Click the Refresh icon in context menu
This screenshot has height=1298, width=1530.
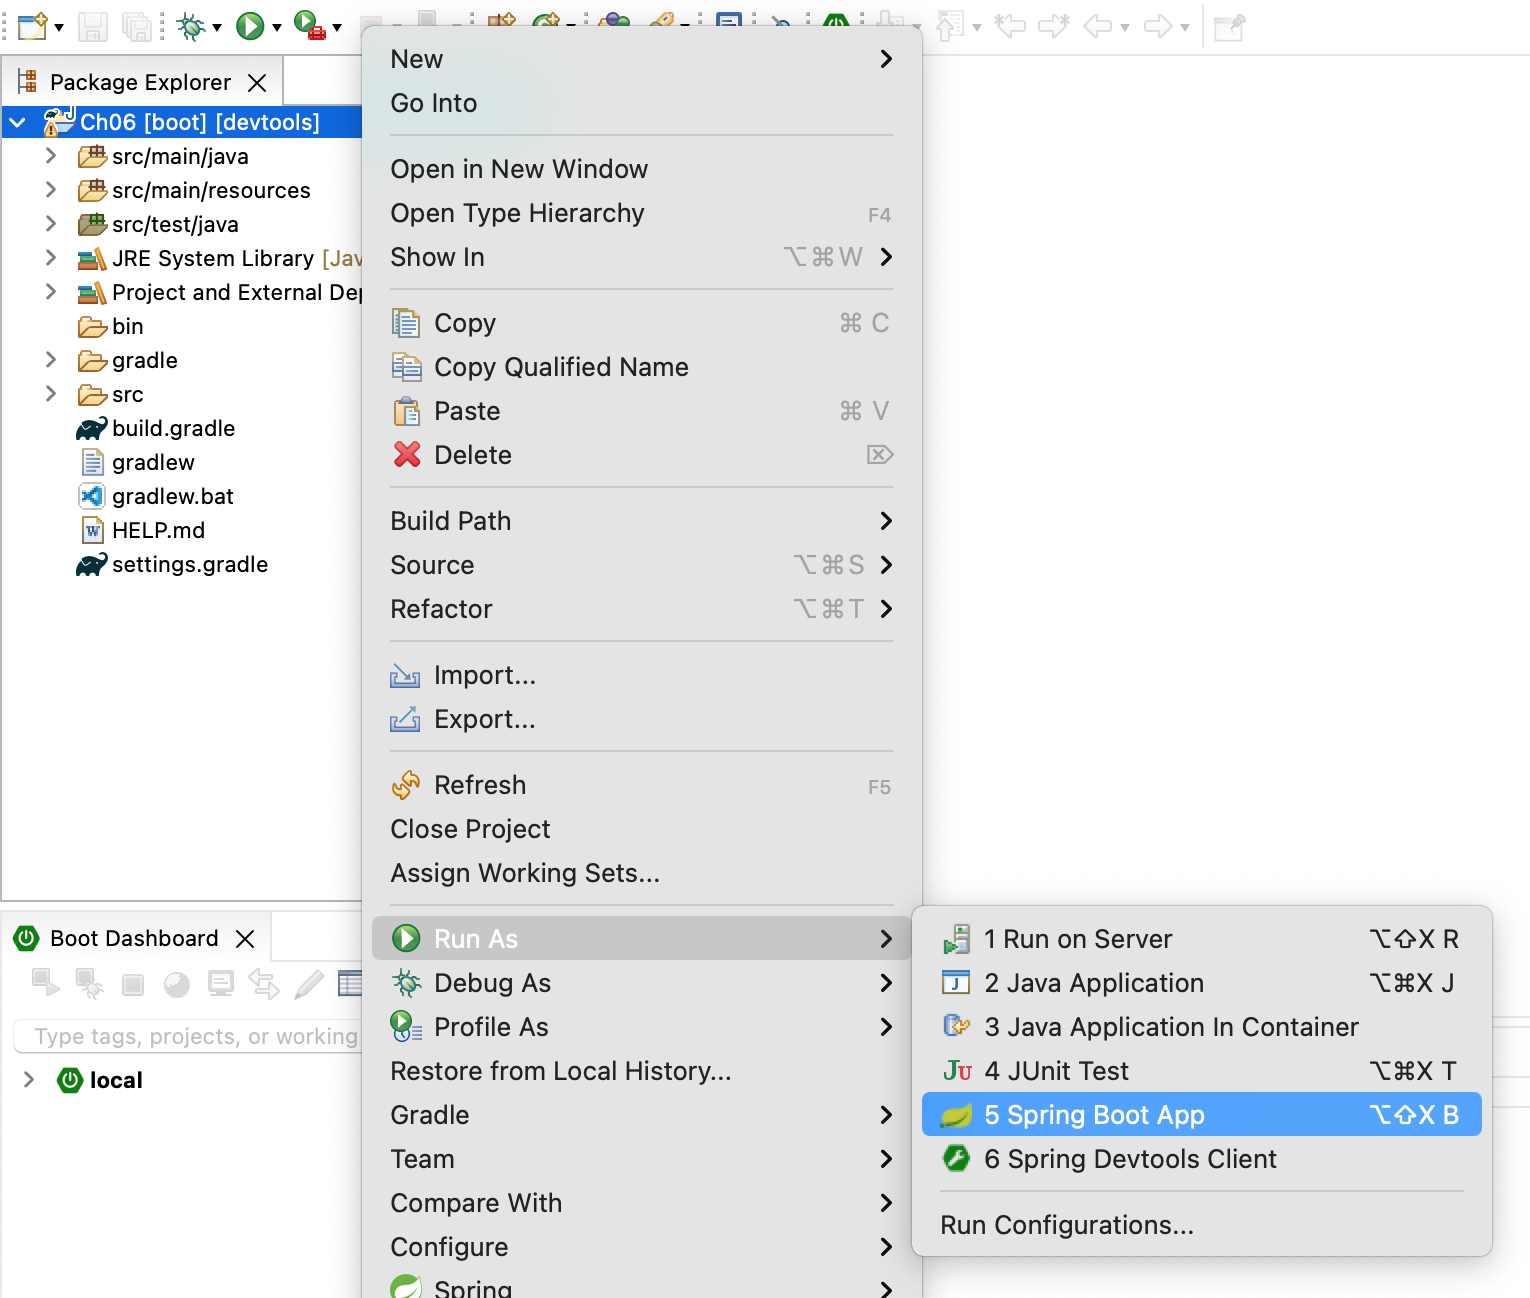coord(406,785)
